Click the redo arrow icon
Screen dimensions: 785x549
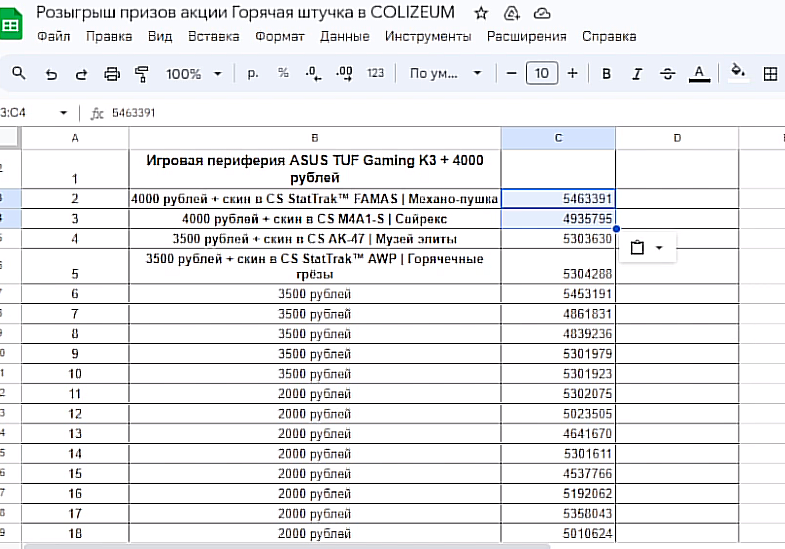81,74
